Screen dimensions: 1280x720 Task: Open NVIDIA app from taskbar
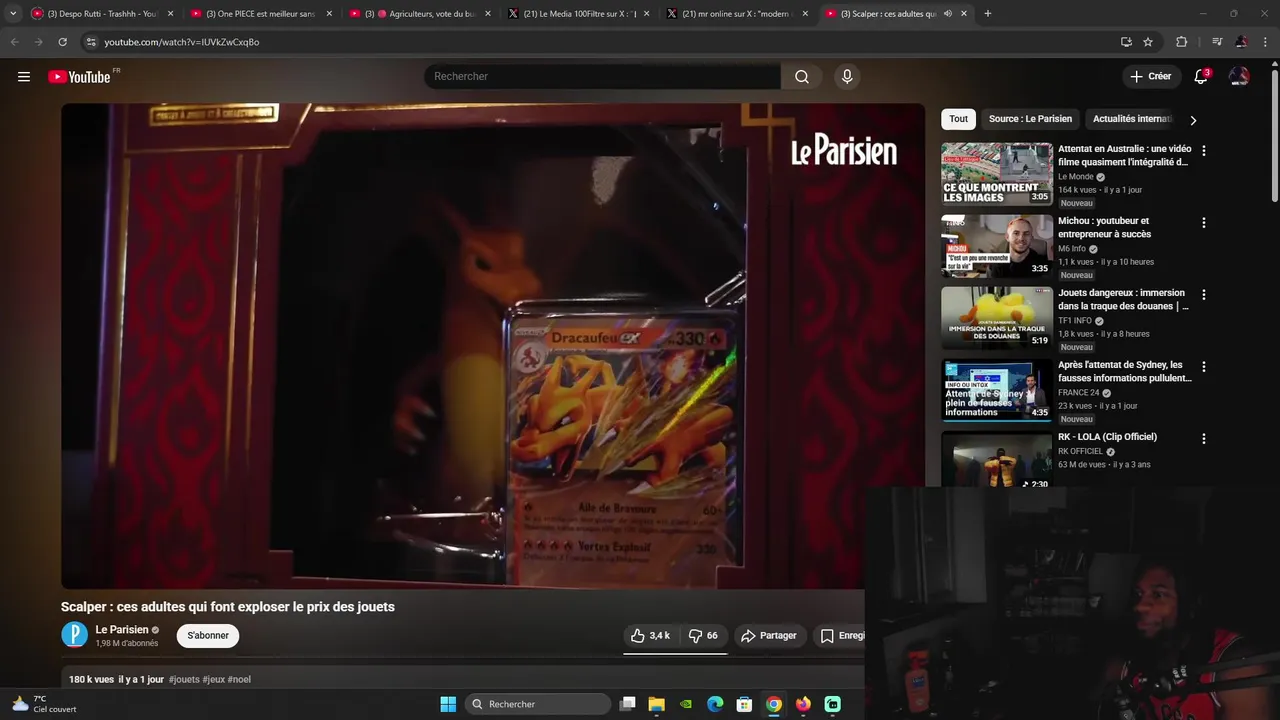point(686,704)
